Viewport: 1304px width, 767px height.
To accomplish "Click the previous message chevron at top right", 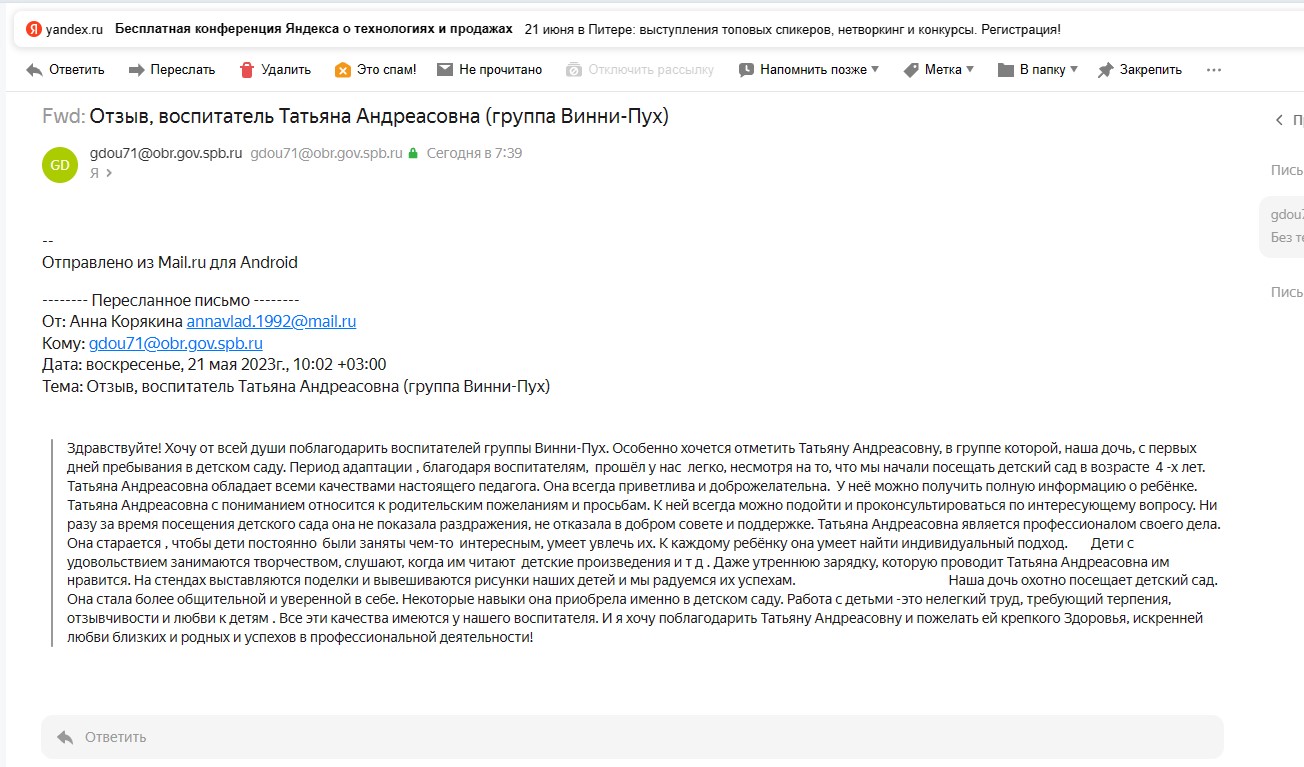I will [1279, 120].
